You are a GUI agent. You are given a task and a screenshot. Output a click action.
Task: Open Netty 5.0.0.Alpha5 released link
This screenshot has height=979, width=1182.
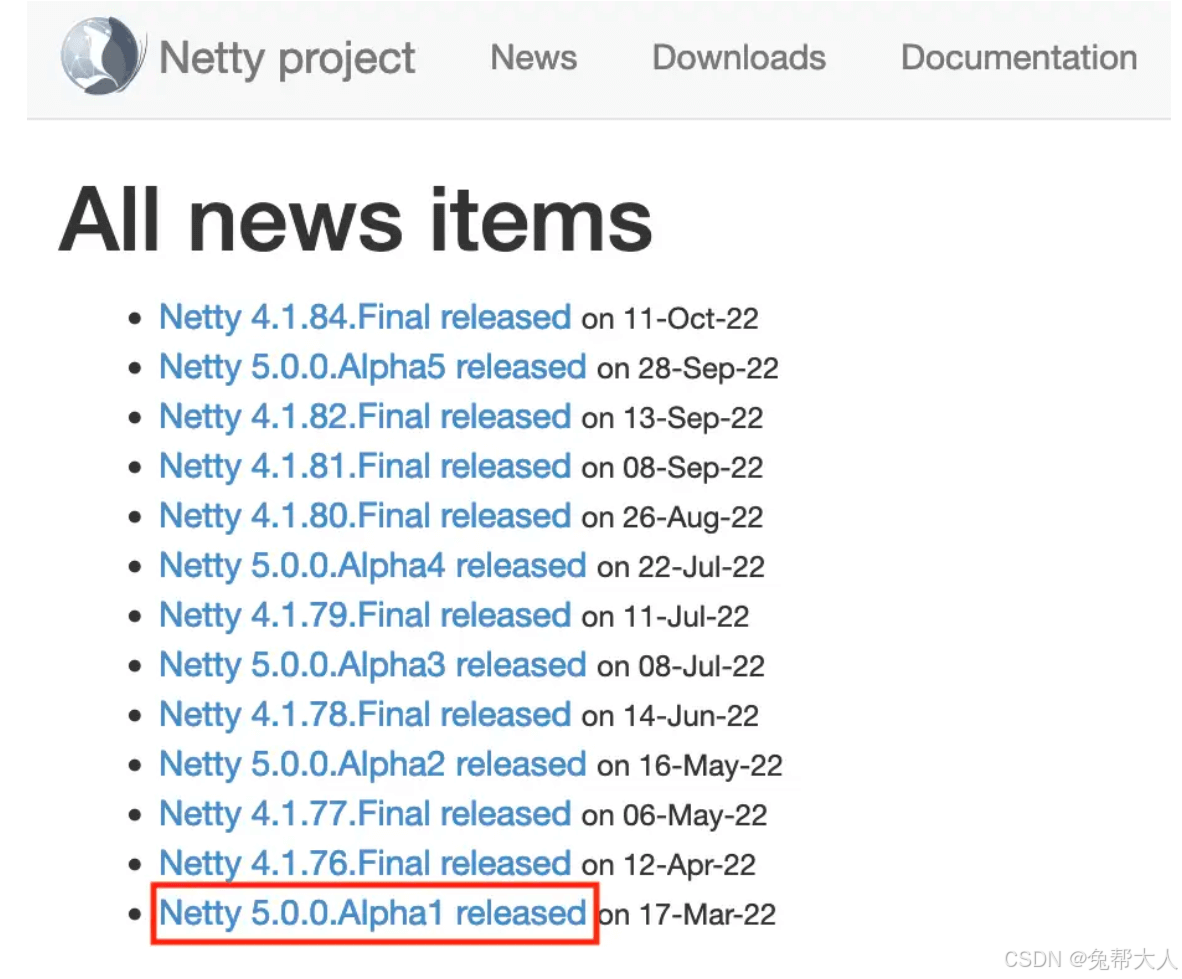(372, 367)
